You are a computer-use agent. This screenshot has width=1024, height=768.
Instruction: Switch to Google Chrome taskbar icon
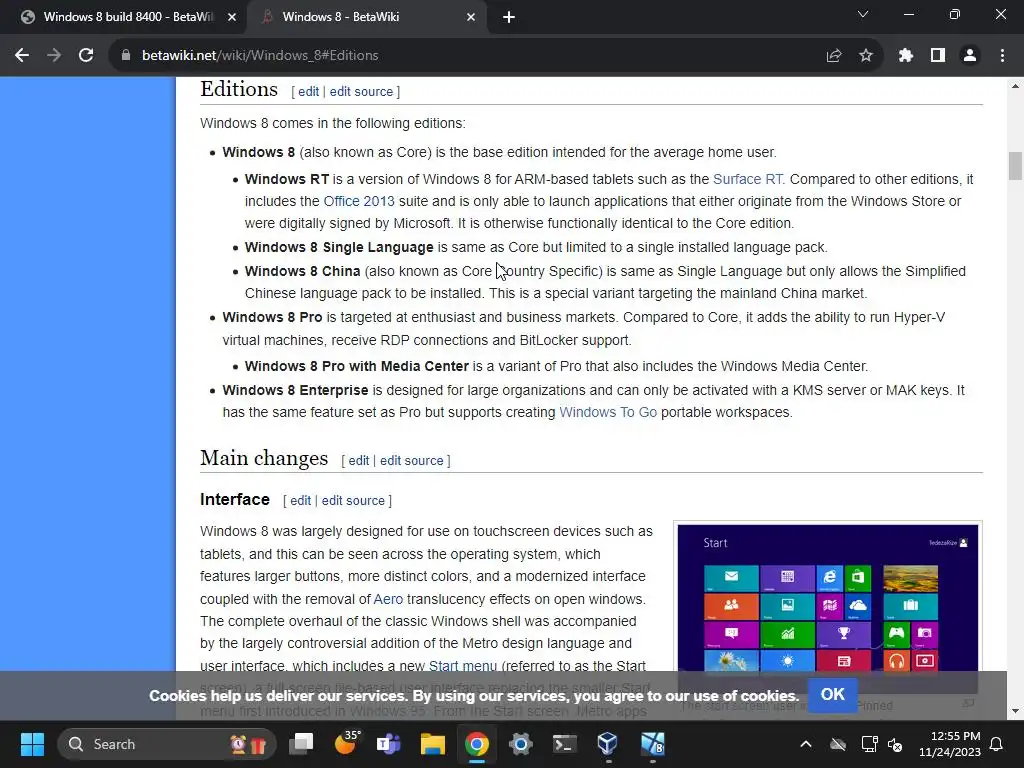click(x=477, y=744)
